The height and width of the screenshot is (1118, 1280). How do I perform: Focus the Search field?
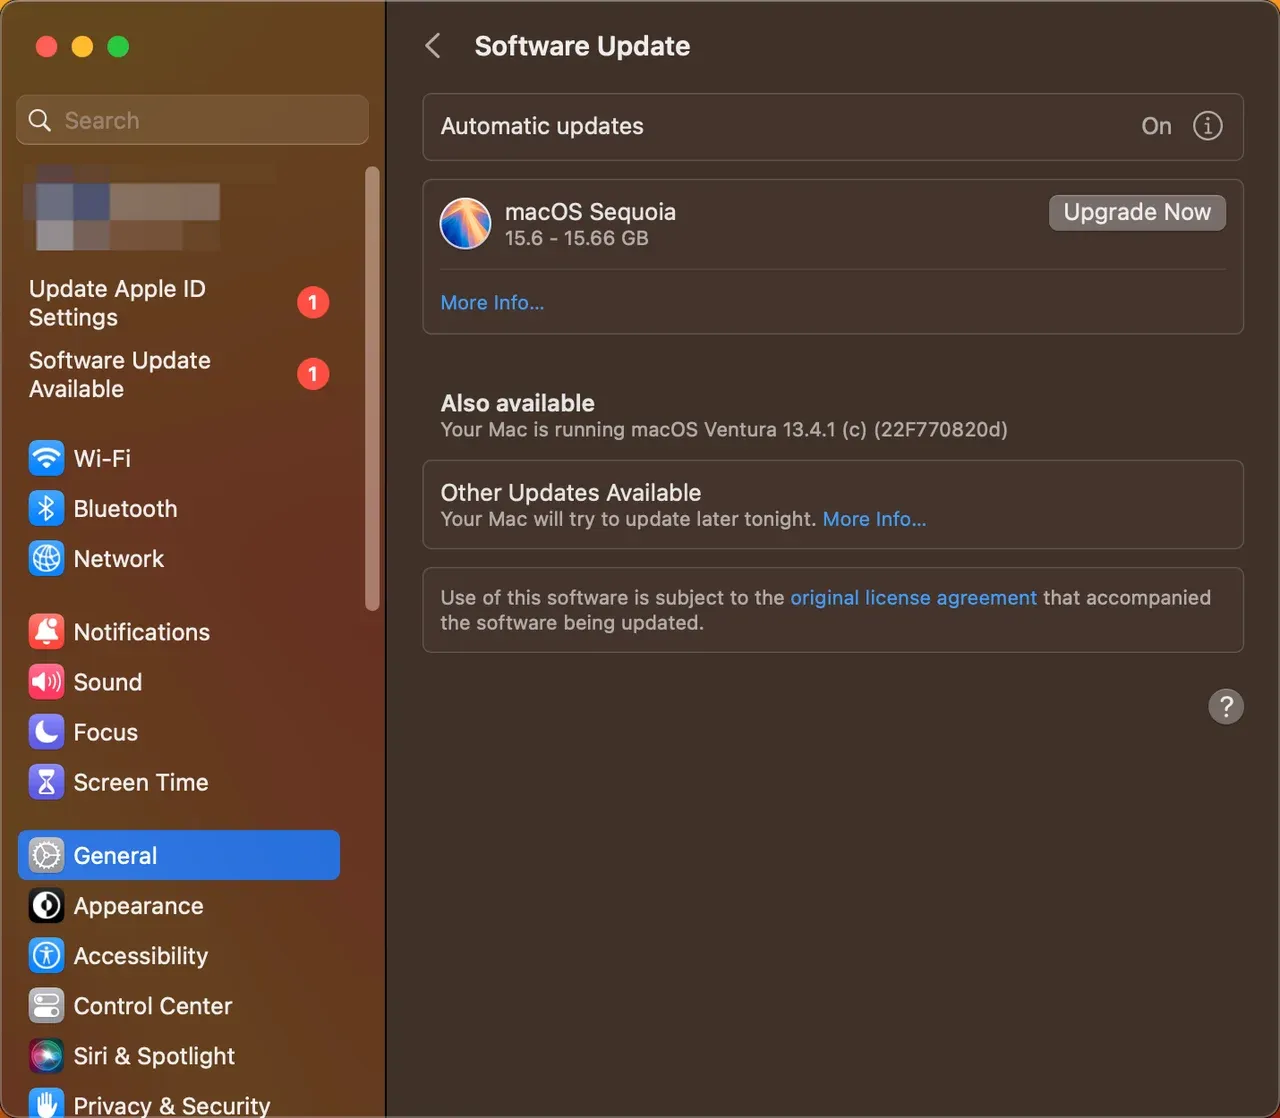[193, 120]
